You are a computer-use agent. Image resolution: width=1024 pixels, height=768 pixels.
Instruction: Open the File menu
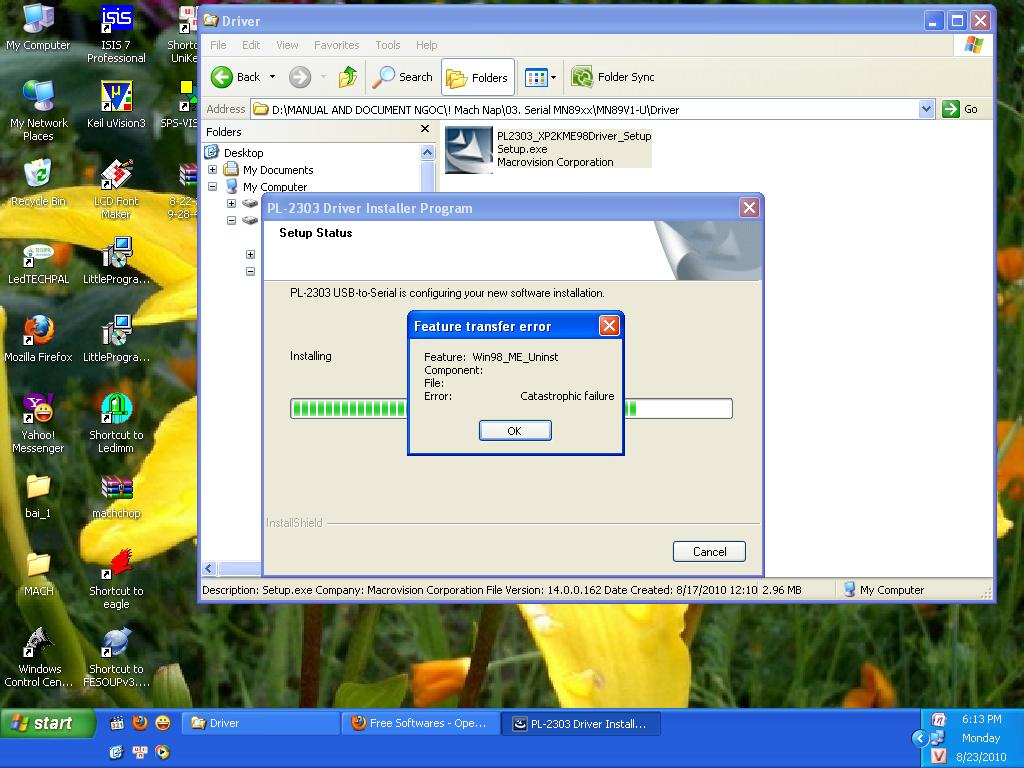pyautogui.click(x=218, y=45)
